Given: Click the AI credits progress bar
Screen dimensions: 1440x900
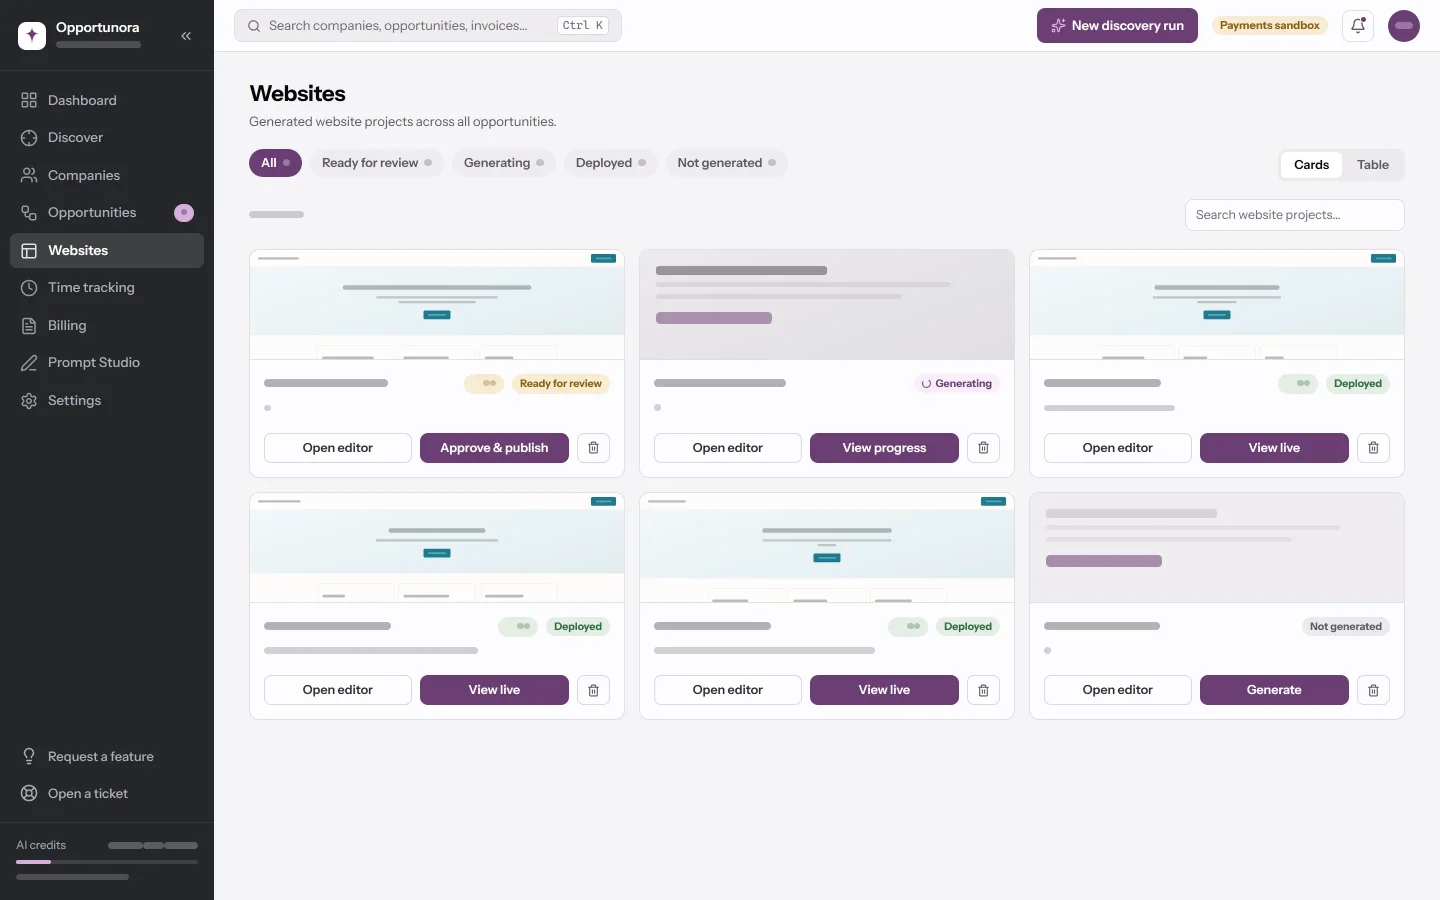Looking at the screenshot, I should coord(107,862).
